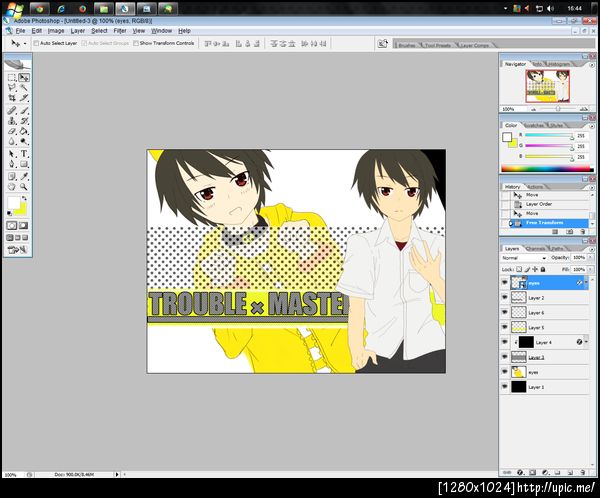
Task: Open the Filter menu
Action: point(120,31)
